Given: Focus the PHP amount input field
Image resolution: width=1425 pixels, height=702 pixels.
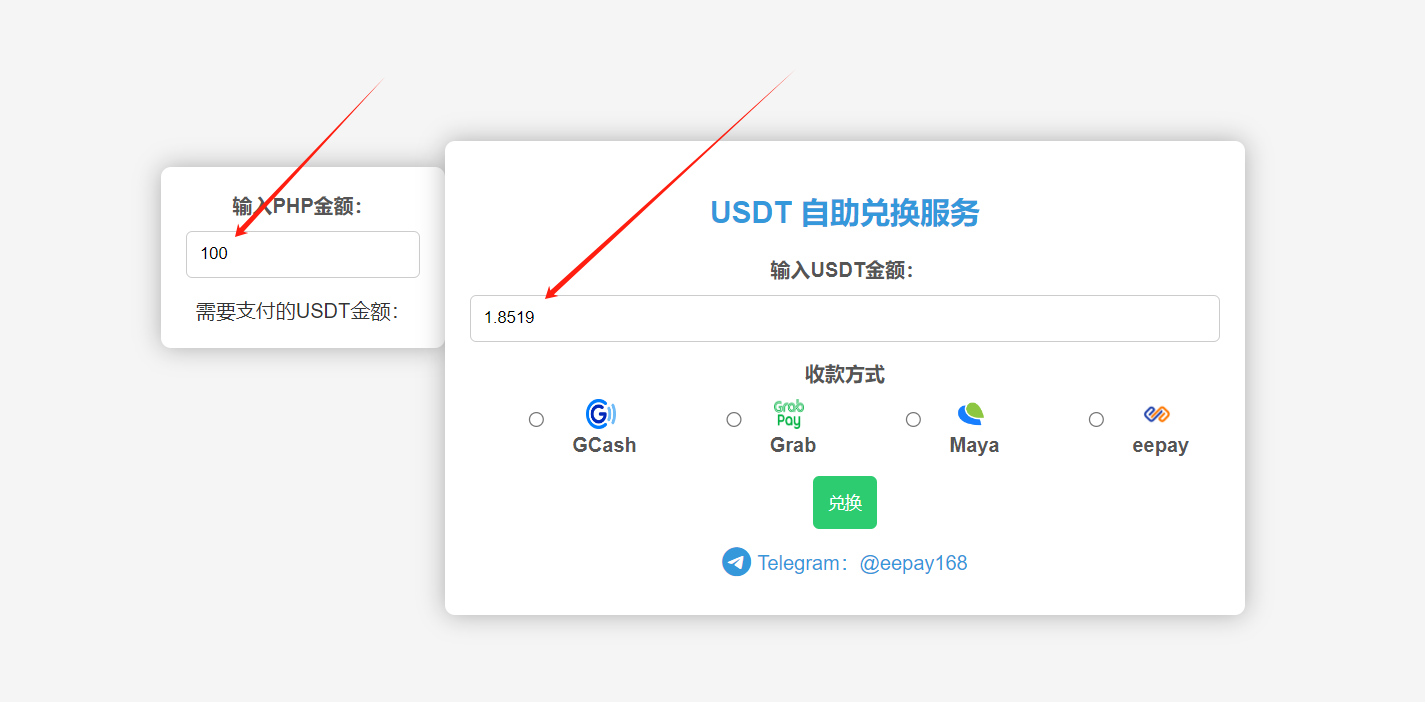Looking at the screenshot, I should (x=303, y=254).
